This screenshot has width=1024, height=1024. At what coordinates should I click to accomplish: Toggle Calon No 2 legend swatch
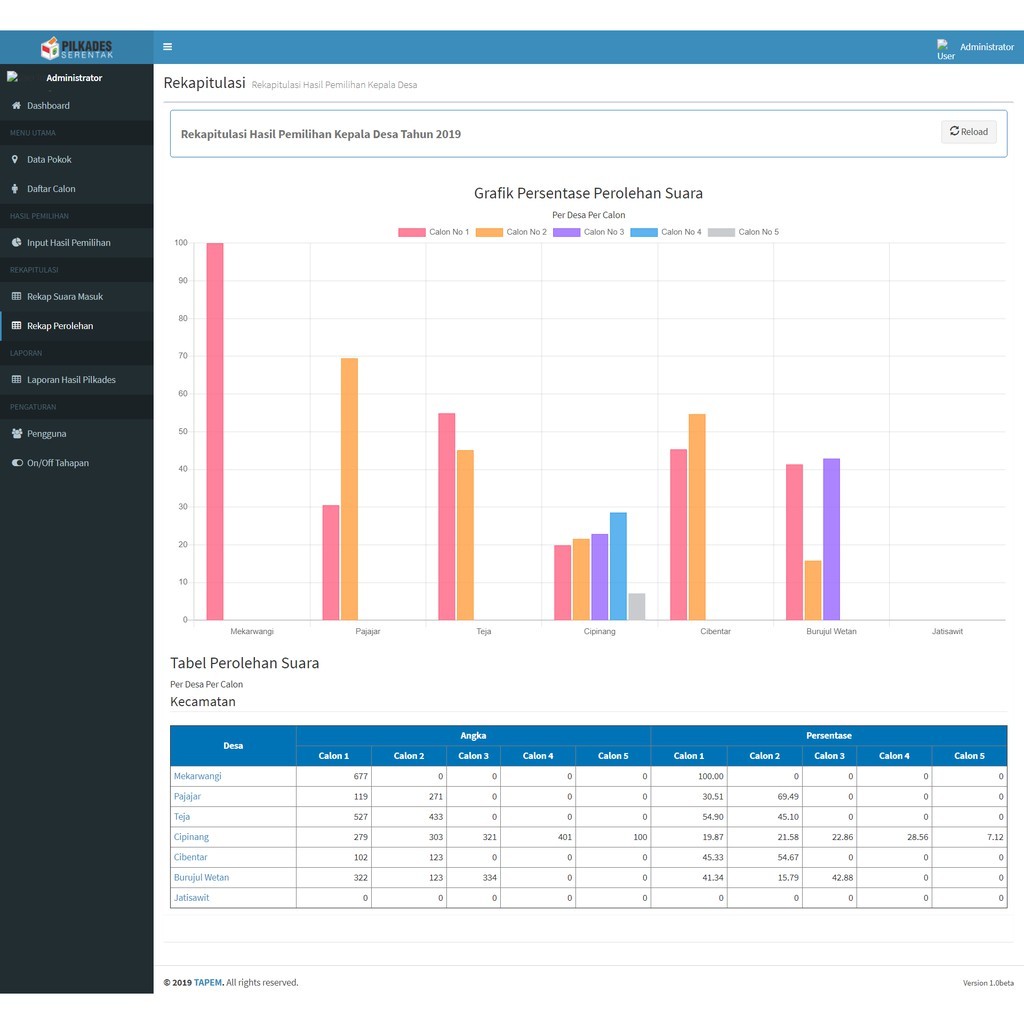tap(489, 232)
